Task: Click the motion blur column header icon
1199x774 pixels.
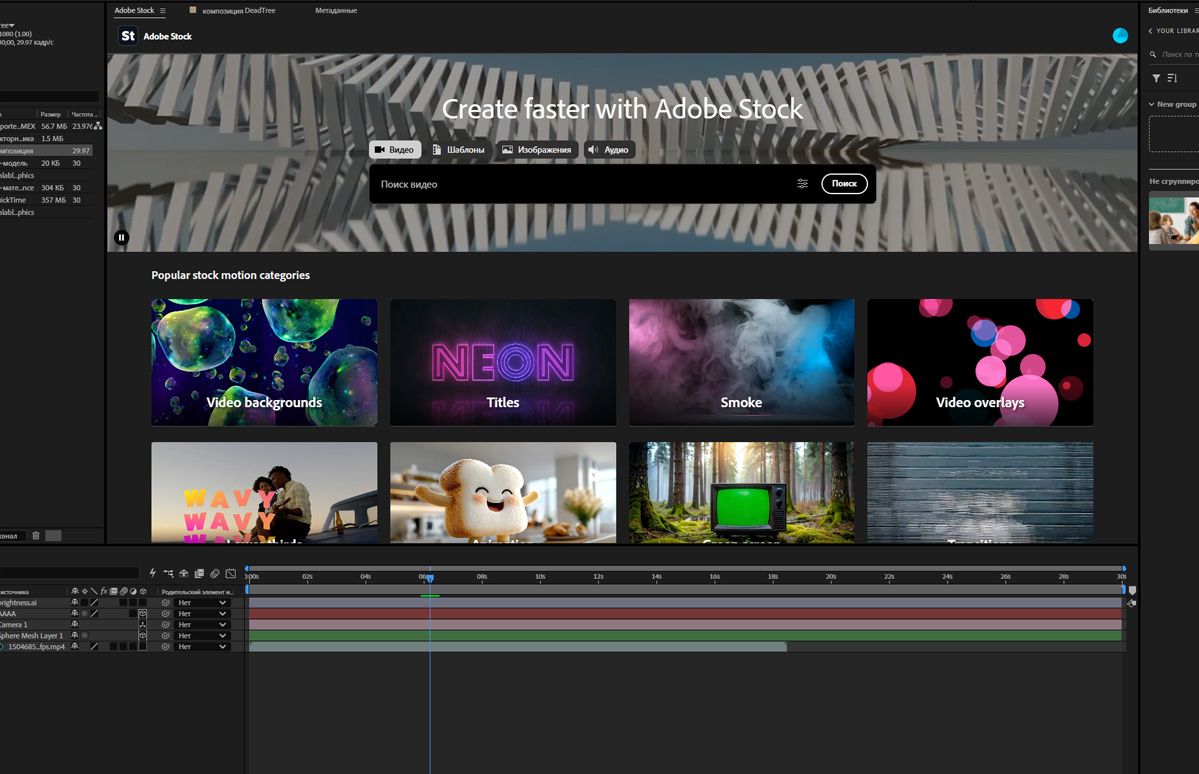Action: point(123,591)
